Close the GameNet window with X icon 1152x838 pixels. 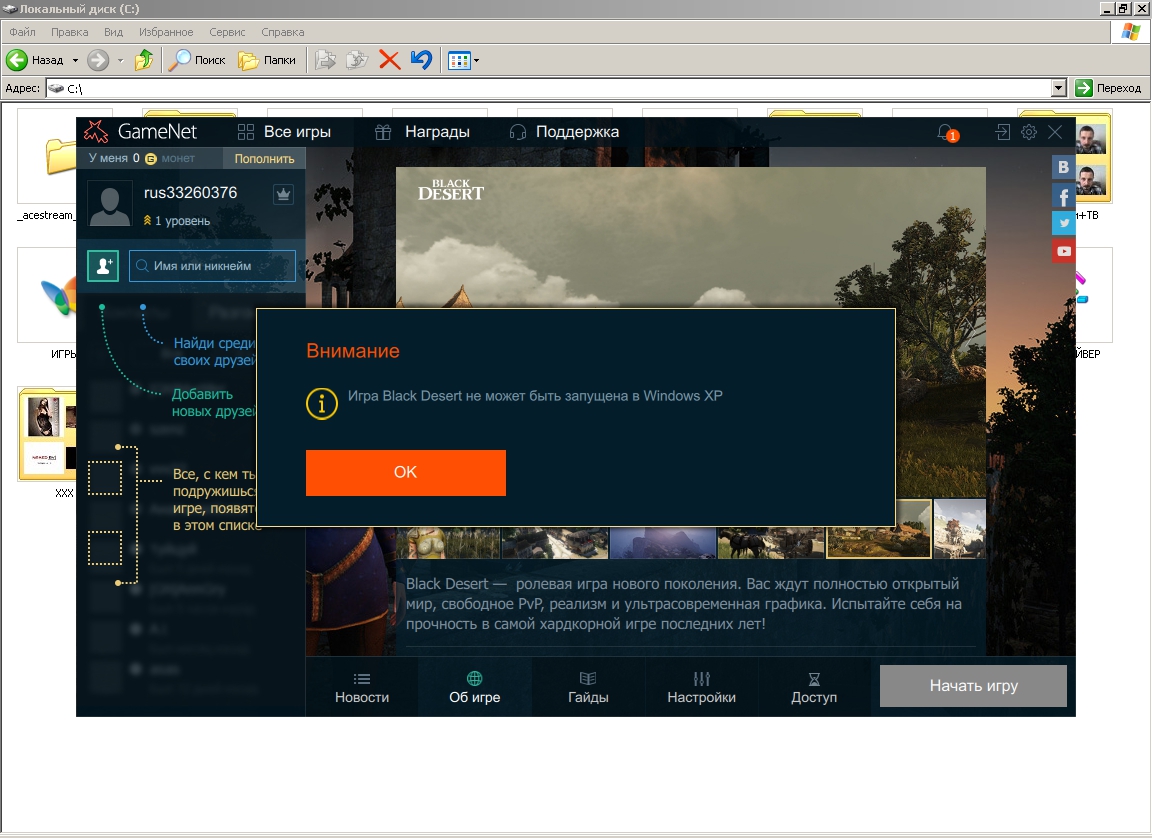[1055, 132]
